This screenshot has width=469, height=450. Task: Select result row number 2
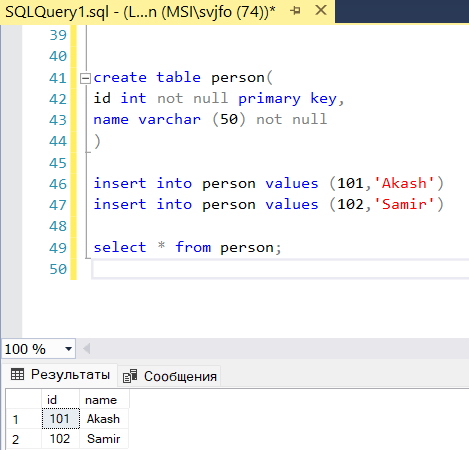(x=24, y=439)
